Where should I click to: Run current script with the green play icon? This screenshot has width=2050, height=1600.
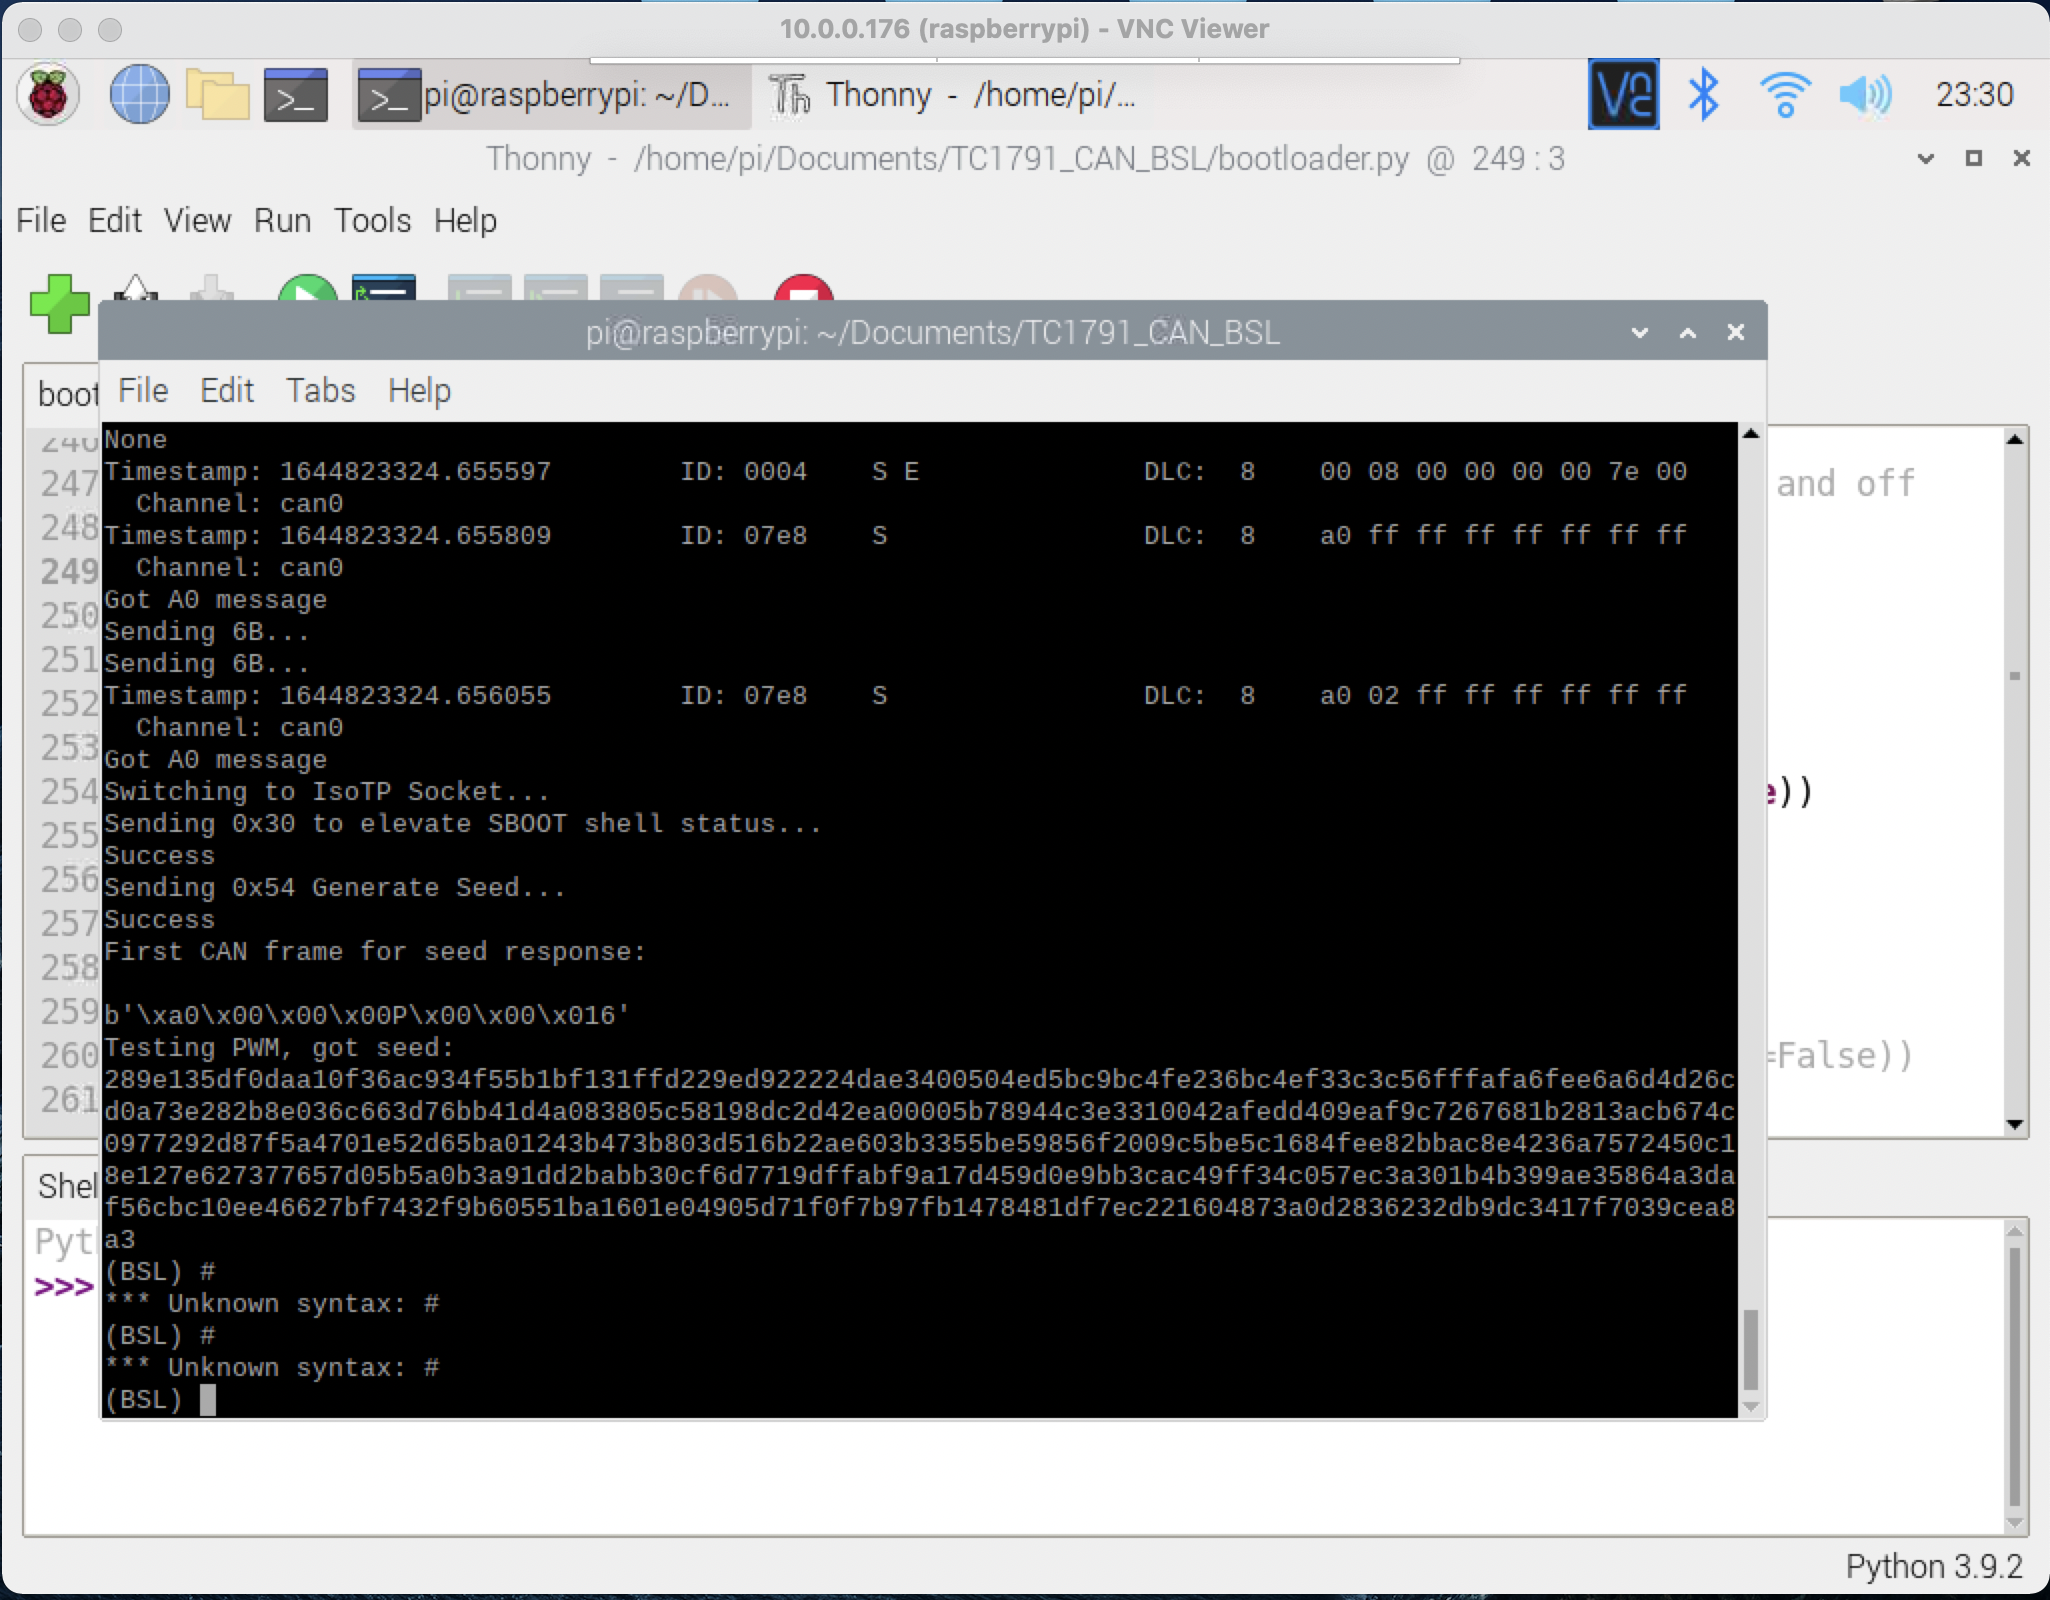point(307,289)
